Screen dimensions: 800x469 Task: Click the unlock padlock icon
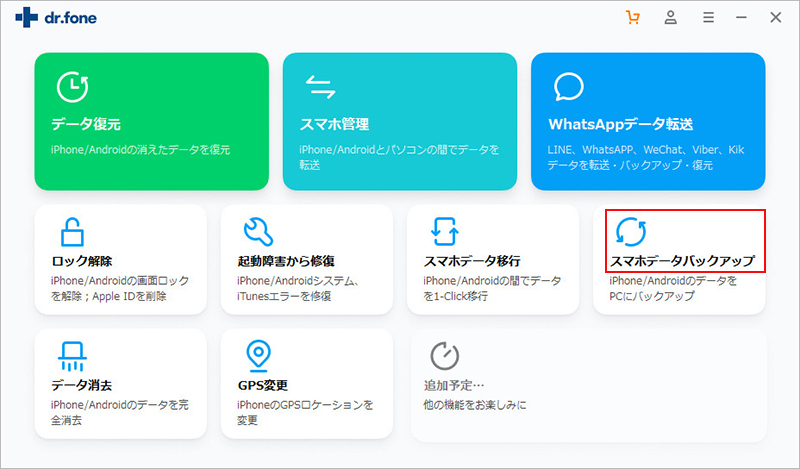pyautogui.click(x=71, y=231)
